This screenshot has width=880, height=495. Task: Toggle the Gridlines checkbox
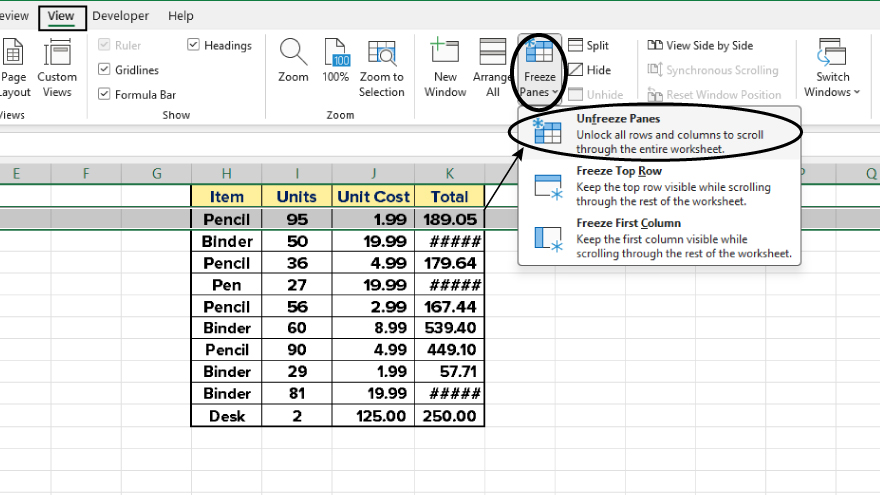(x=104, y=70)
